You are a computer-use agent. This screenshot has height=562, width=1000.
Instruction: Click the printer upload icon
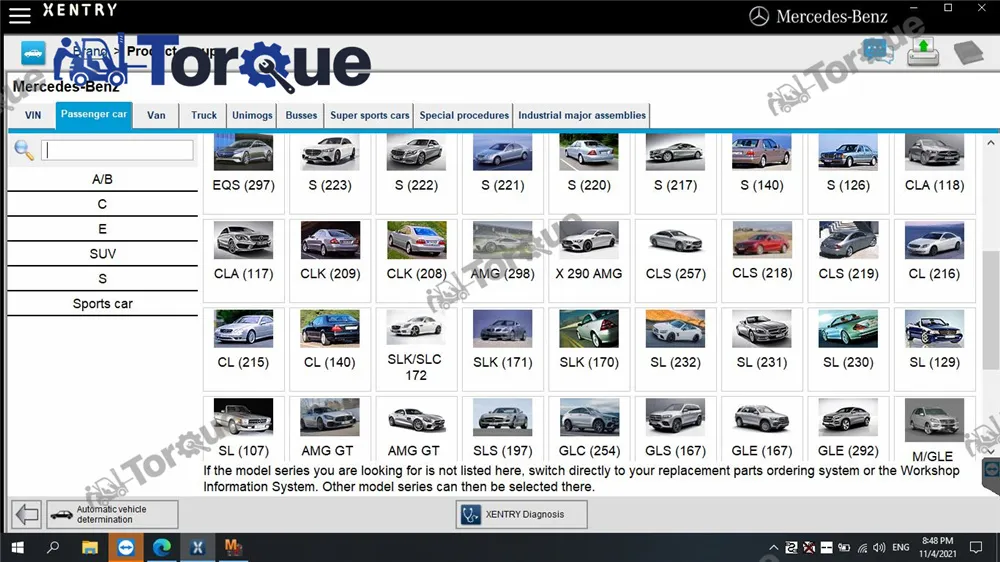[923, 52]
